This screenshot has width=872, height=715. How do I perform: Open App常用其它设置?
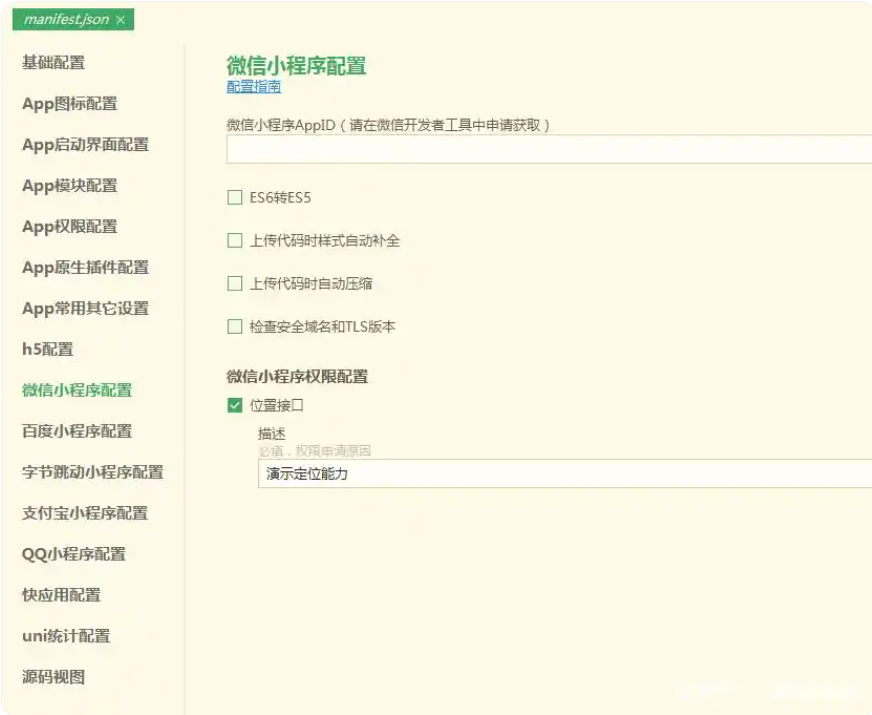pyautogui.click(x=86, y=308)
